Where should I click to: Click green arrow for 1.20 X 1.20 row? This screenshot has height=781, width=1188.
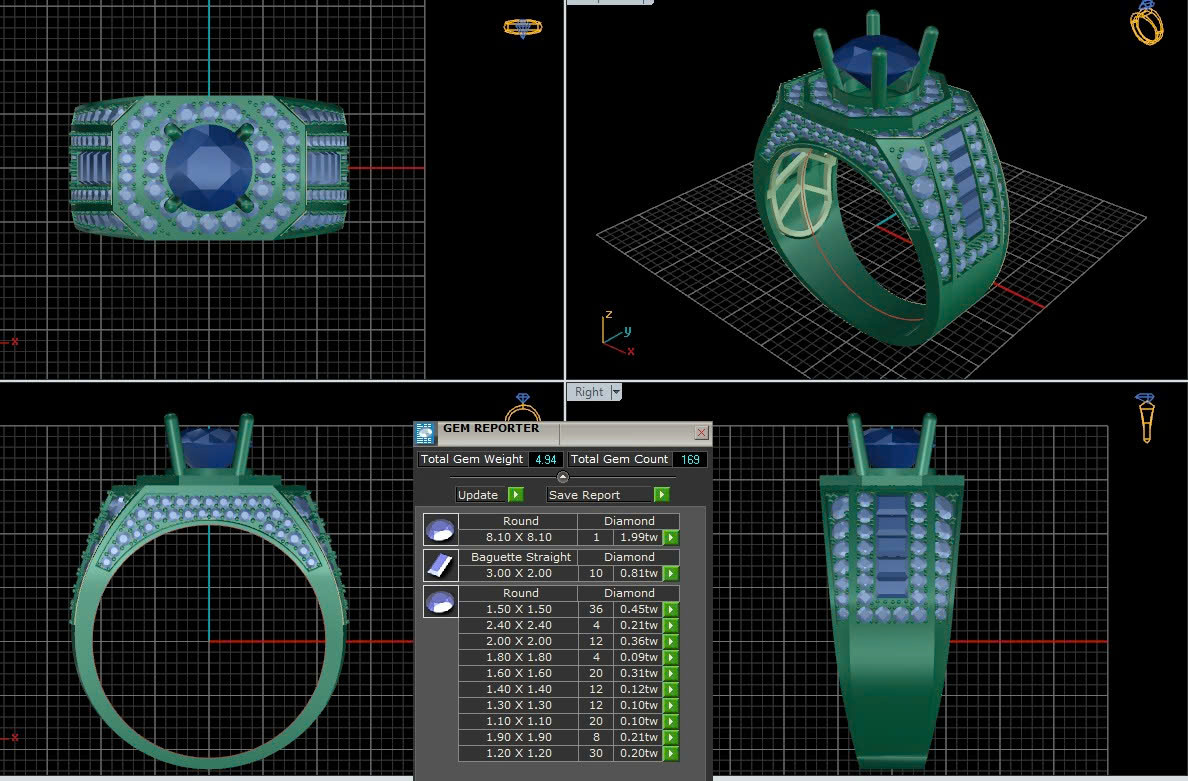tap(671, 753)
